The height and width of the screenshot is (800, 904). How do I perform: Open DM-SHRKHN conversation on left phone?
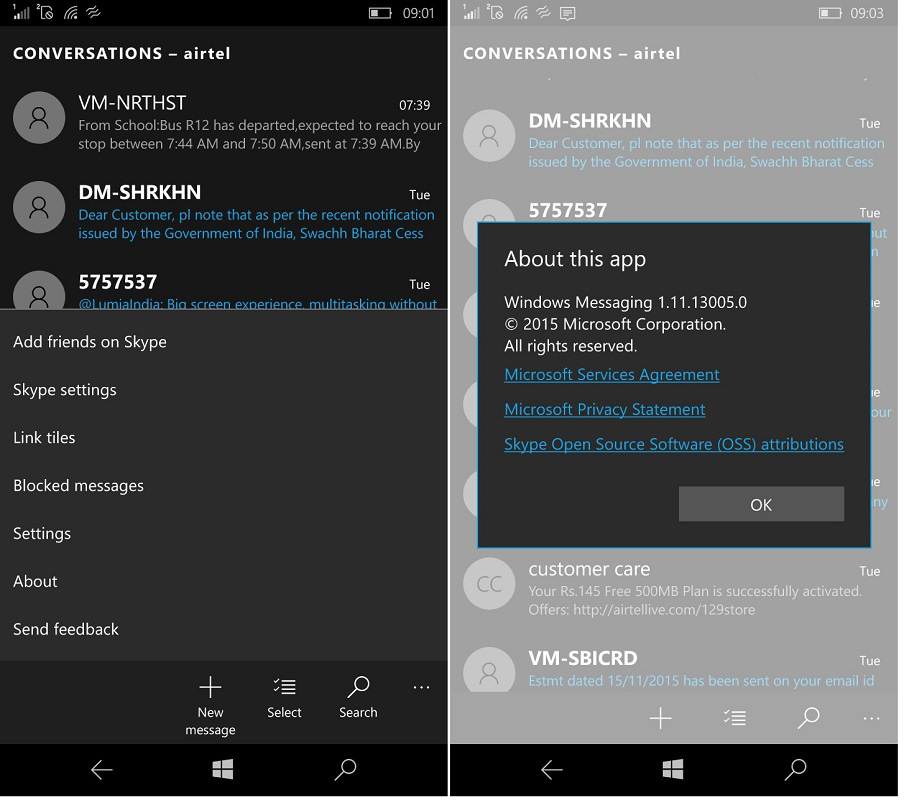[225, 213]
